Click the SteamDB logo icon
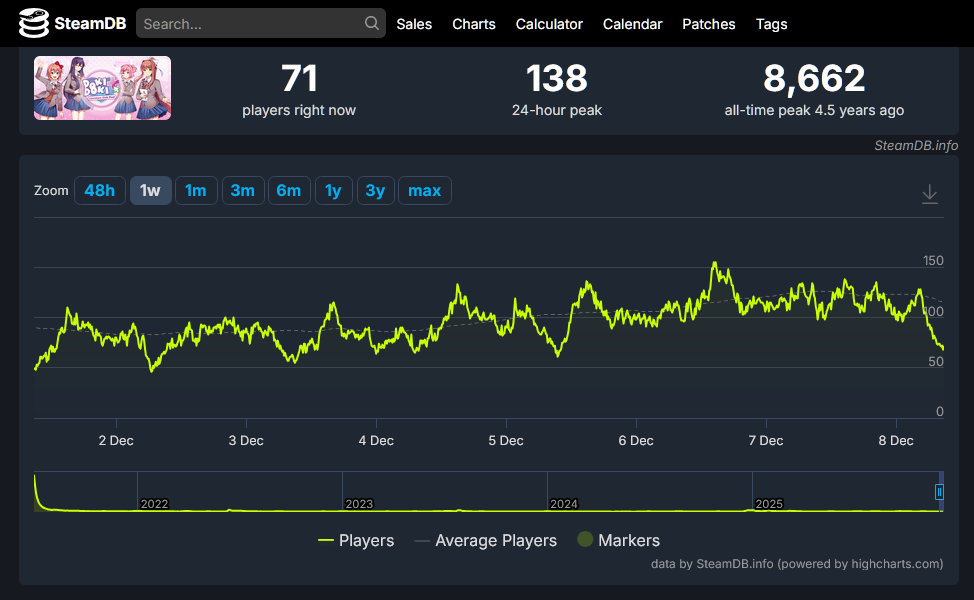The height and width of the screenshot is (600, 974). 34,23
